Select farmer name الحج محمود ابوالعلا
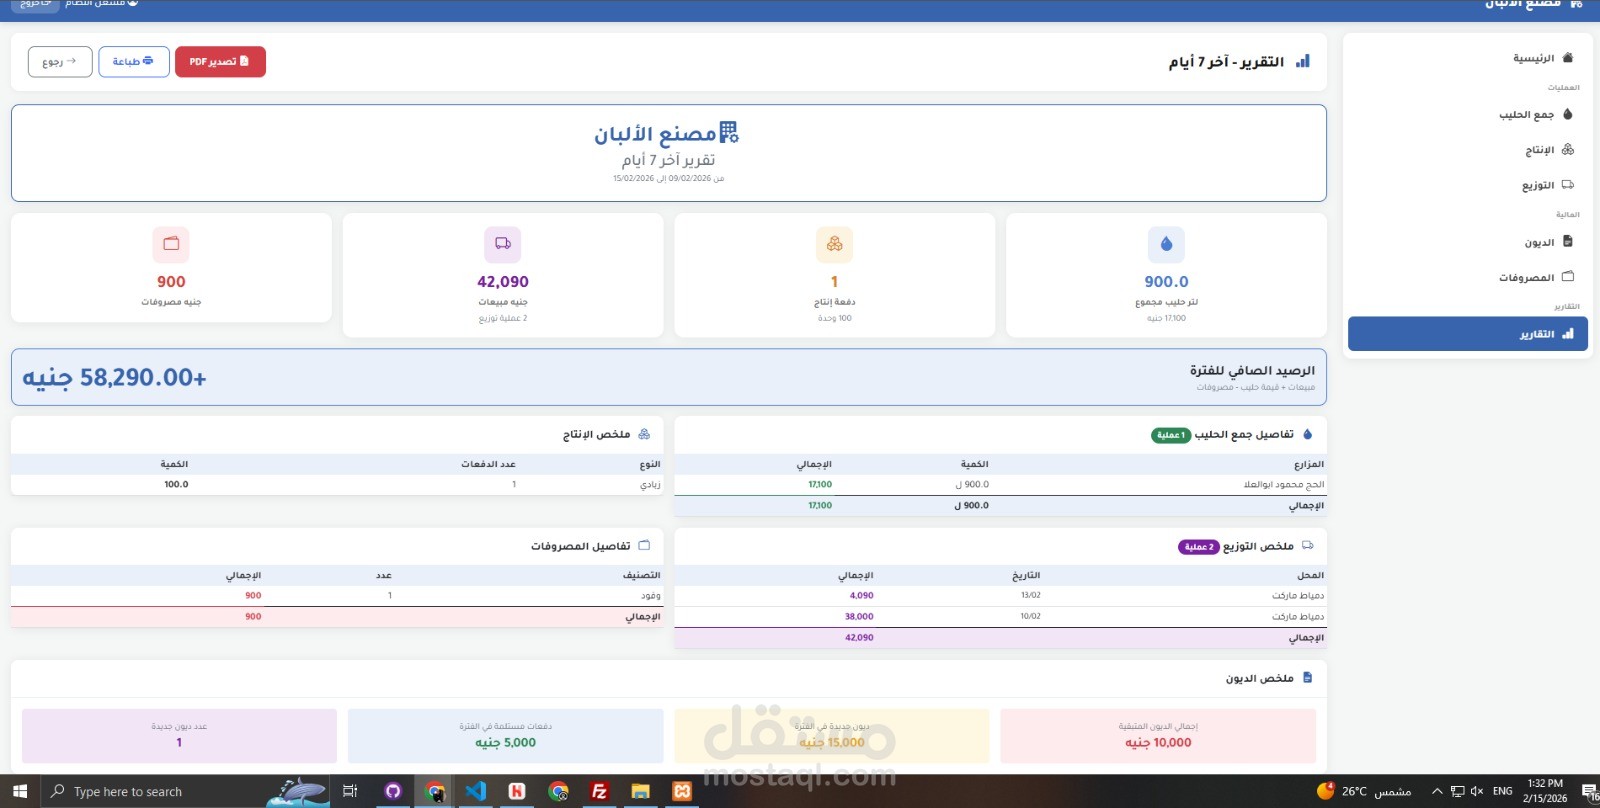 1284,485
